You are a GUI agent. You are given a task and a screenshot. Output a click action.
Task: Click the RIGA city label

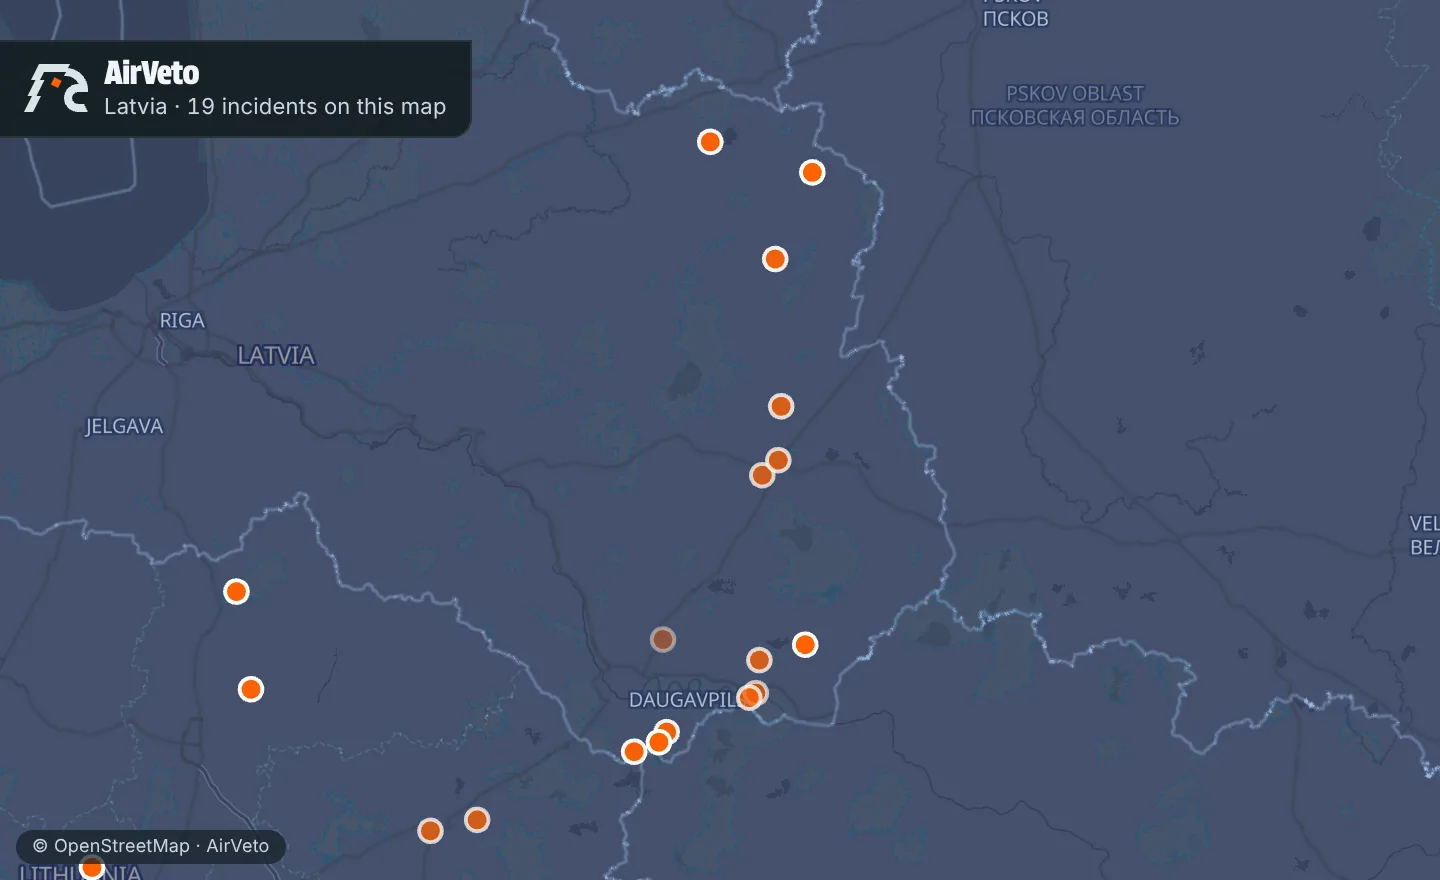182,321
